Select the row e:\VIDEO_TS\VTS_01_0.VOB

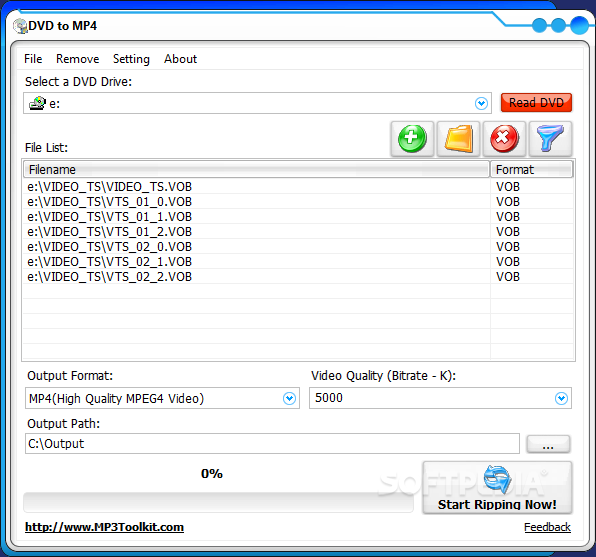point(298,202)
